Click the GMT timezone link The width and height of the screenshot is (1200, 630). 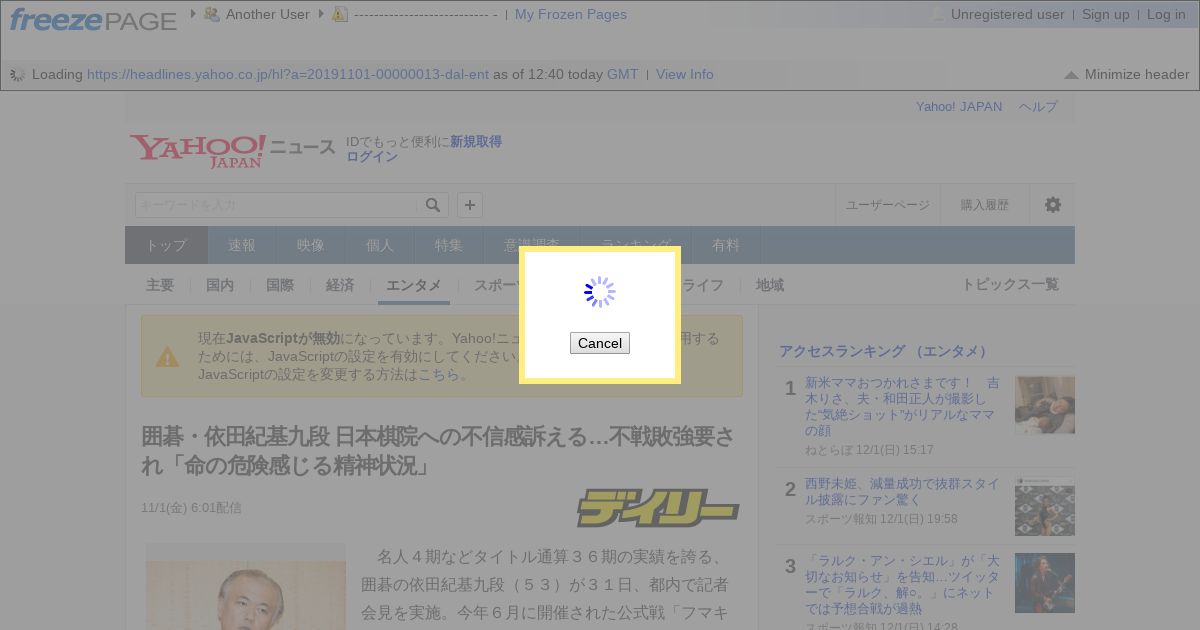pos(622,74)
